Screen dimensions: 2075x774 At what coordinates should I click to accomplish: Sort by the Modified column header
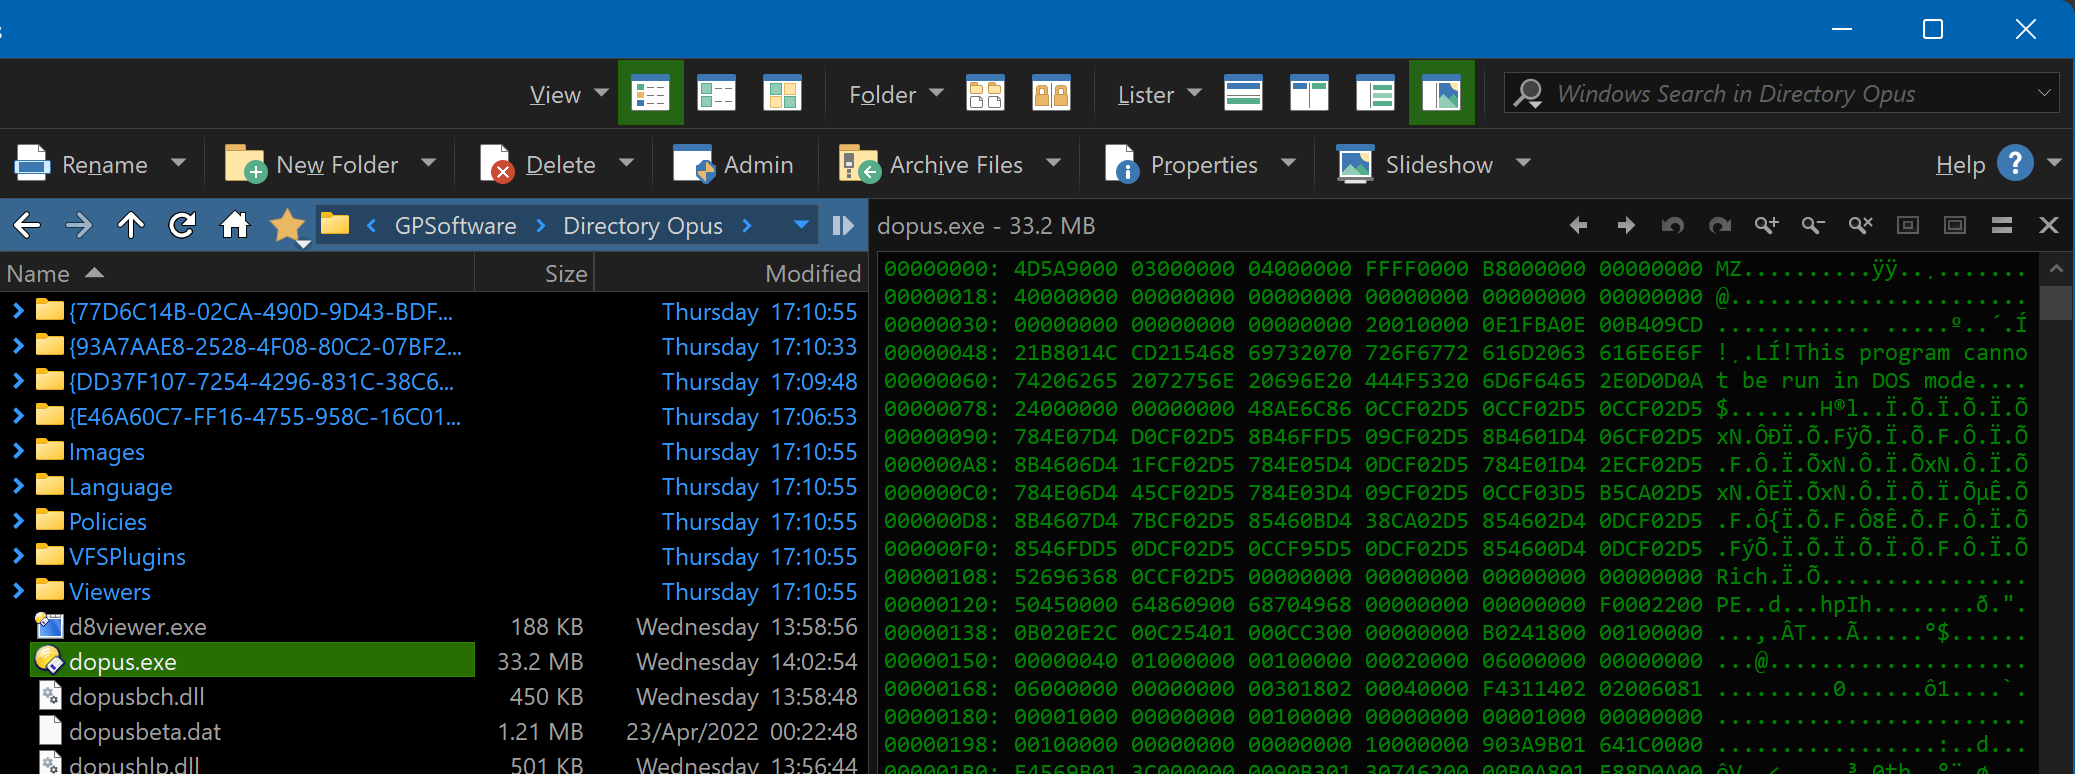click(x=730, y=273)
